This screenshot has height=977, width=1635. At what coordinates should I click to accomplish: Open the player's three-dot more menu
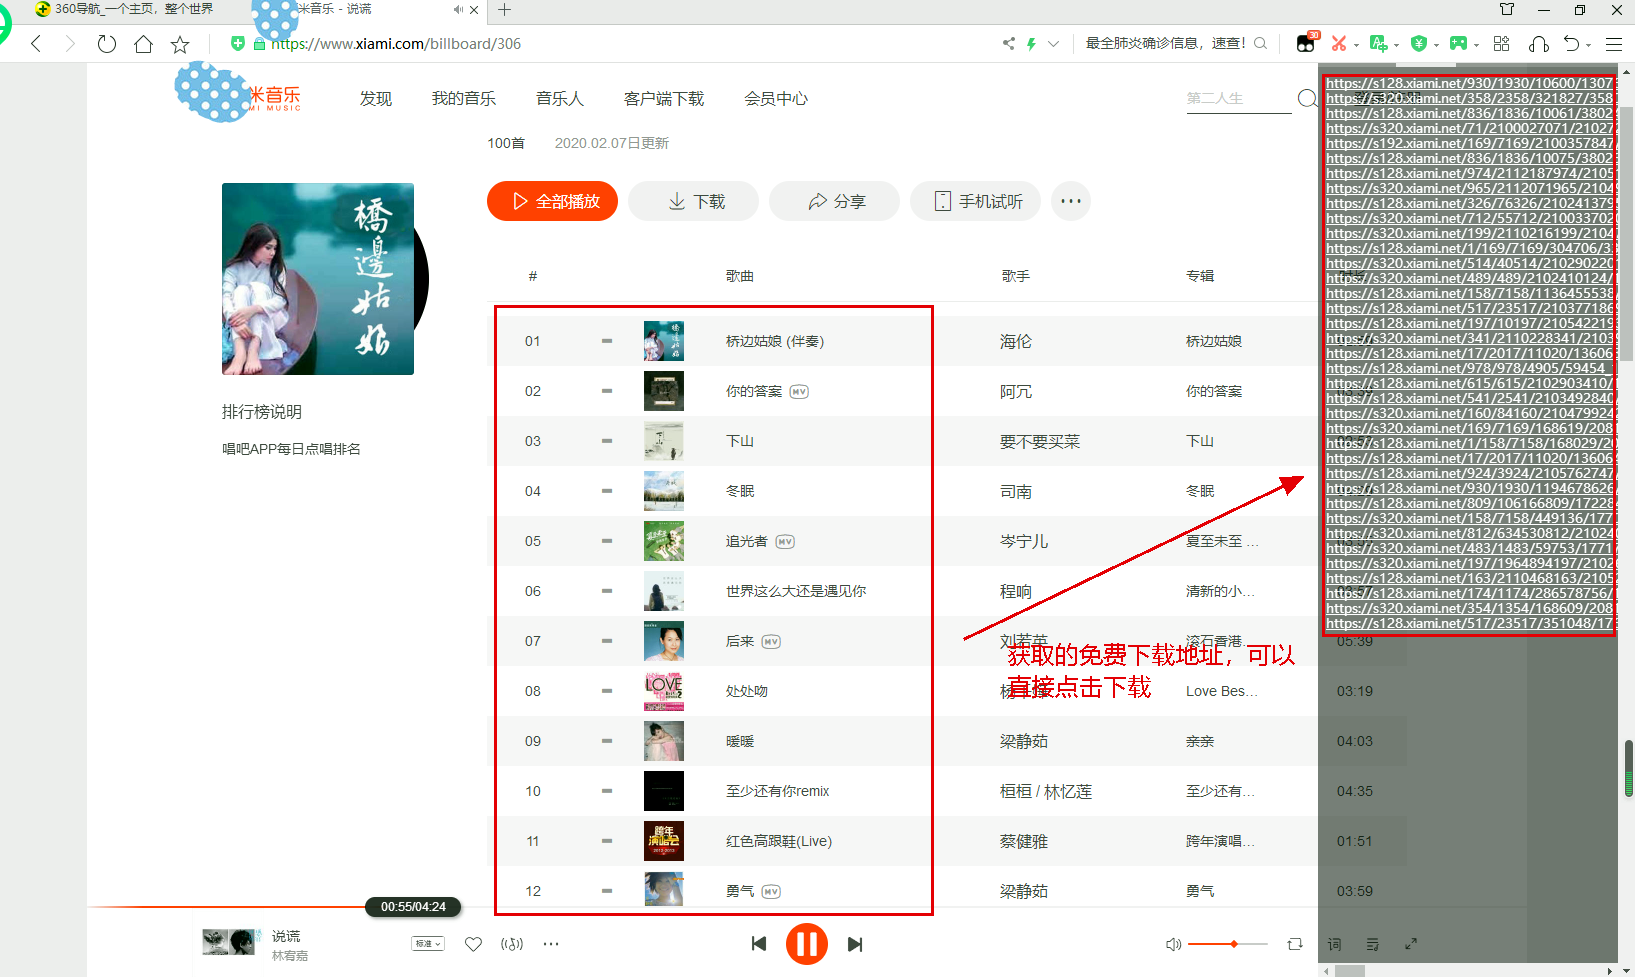point(551,944)
